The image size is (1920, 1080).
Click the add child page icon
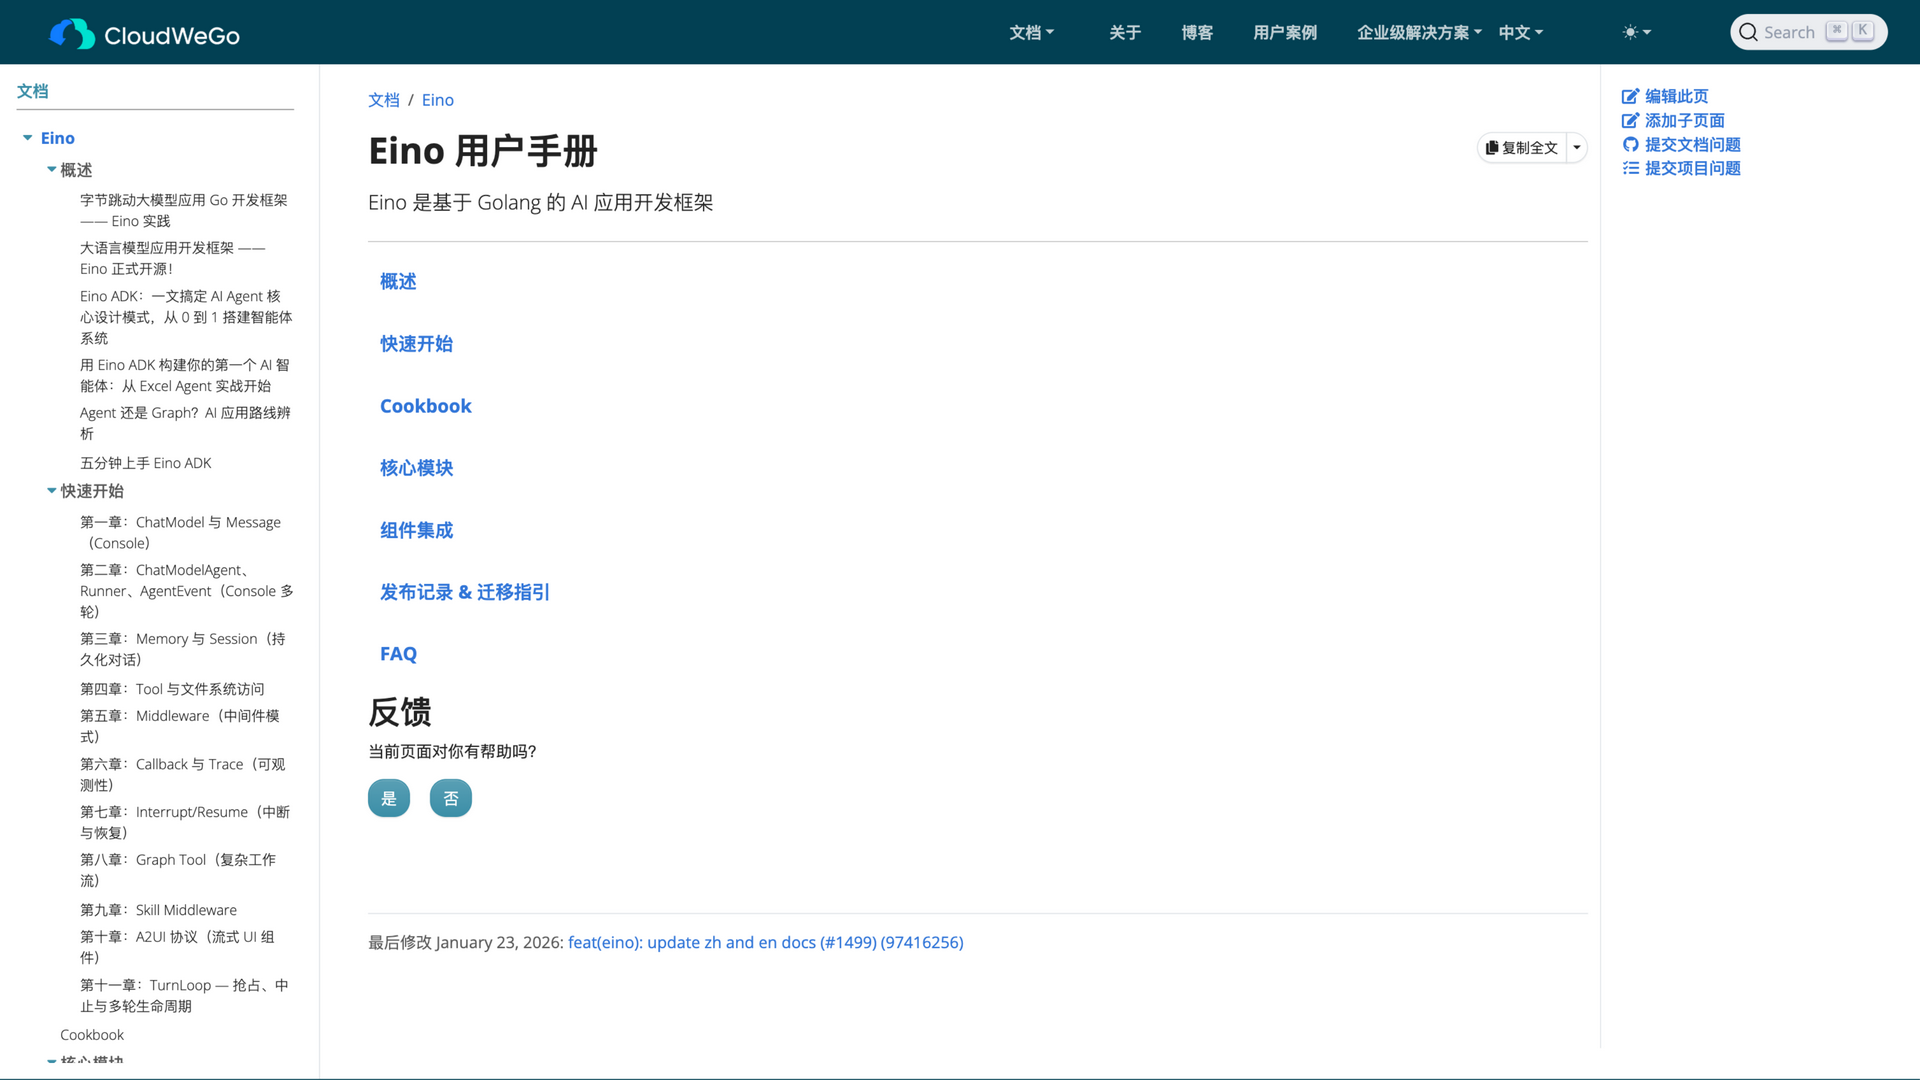tap(1630, 121)
